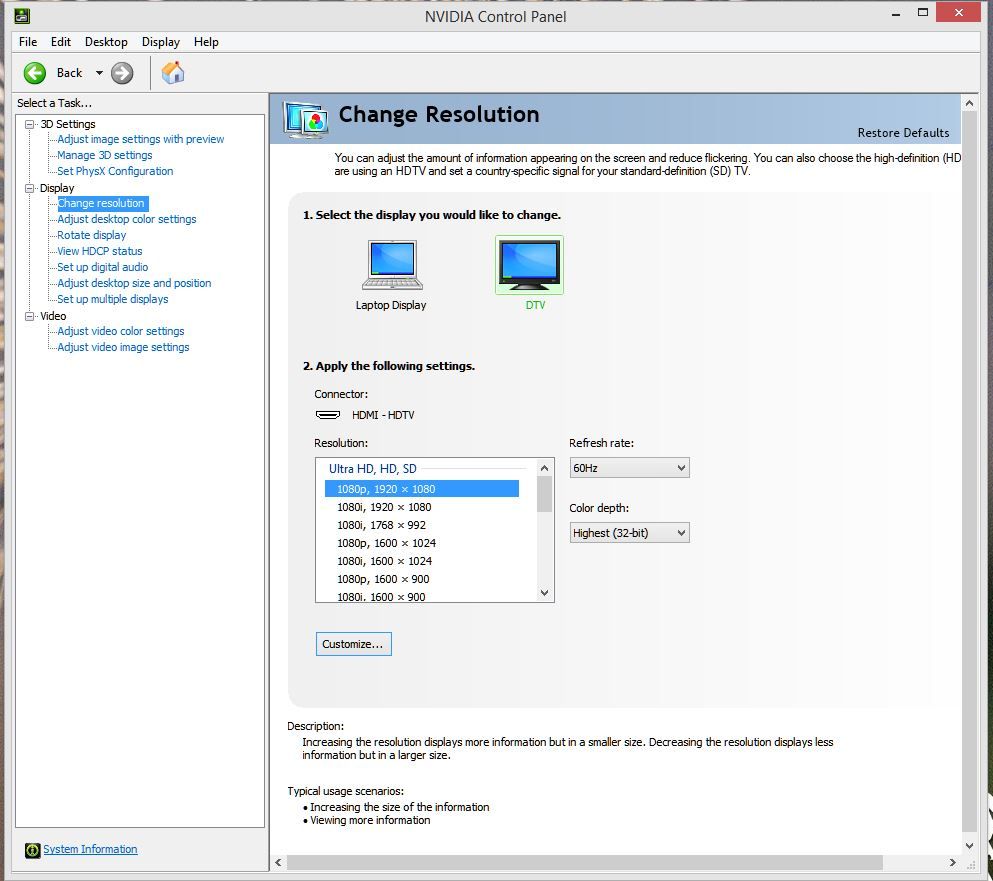Select resolution 1080i, 1920 × 1080
The height and width of the screenshot is (881, 993).
384,507
